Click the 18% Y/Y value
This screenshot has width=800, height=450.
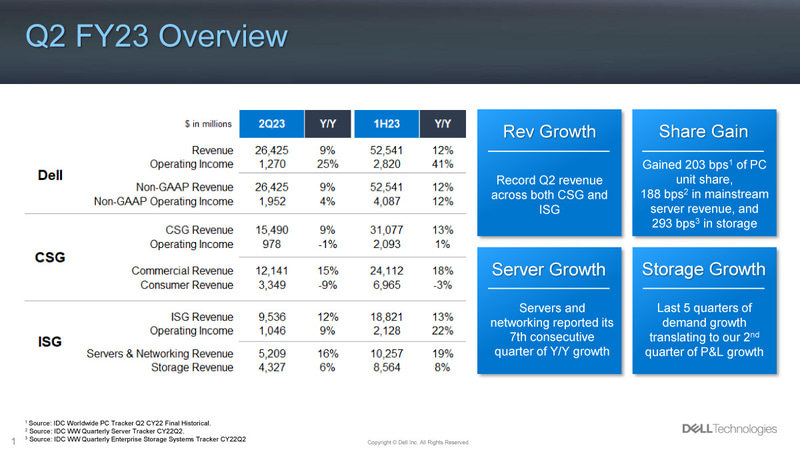(442, 271)
